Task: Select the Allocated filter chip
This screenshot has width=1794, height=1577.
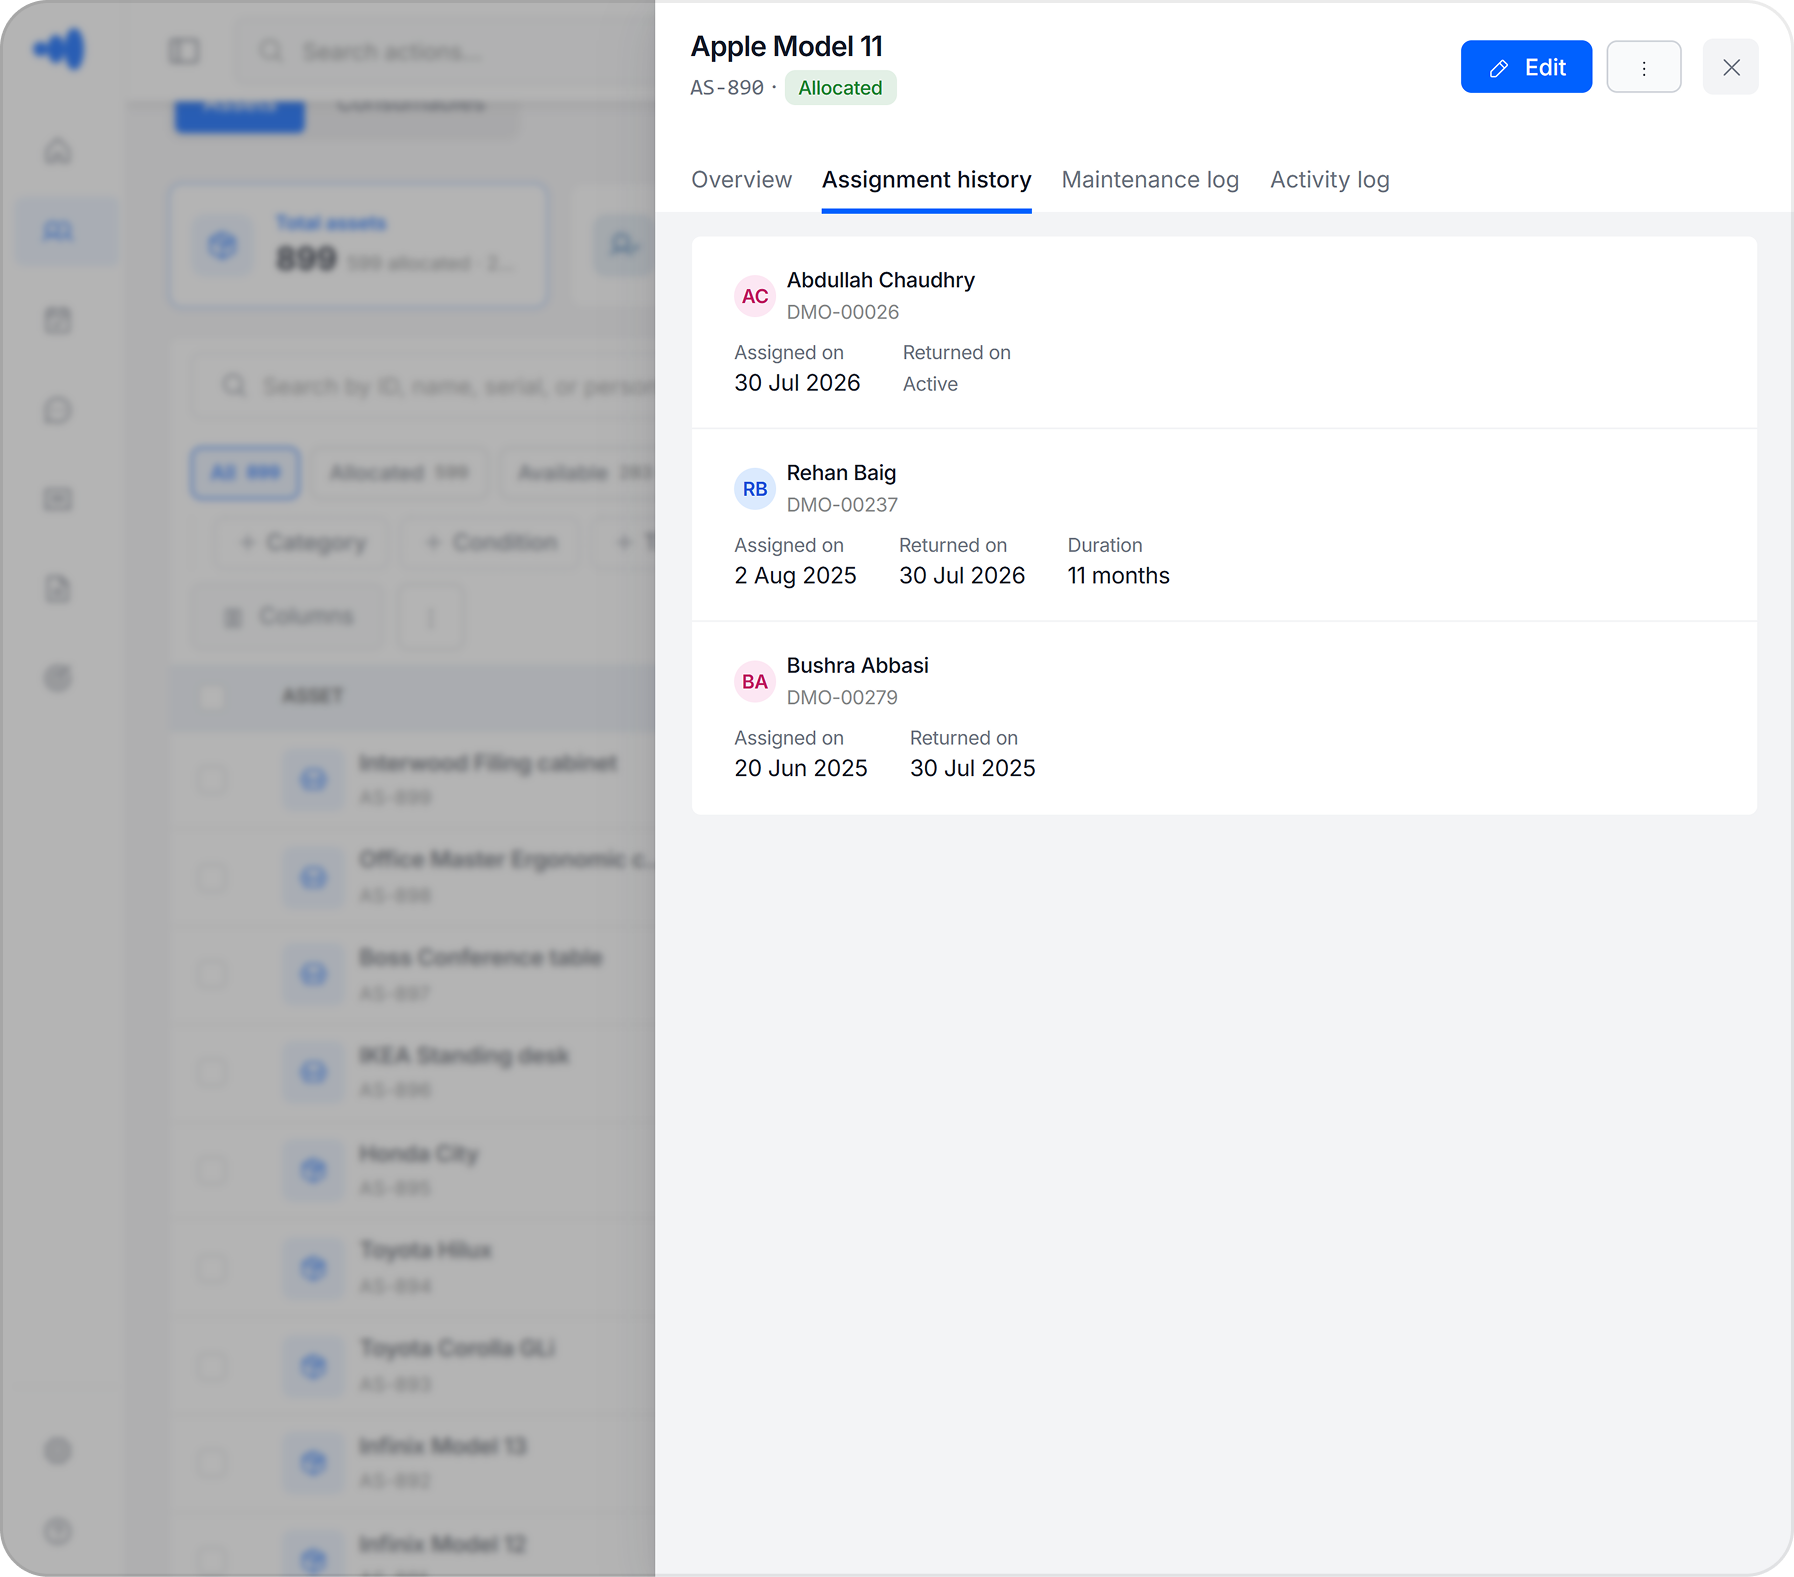Action: [399, 473]
